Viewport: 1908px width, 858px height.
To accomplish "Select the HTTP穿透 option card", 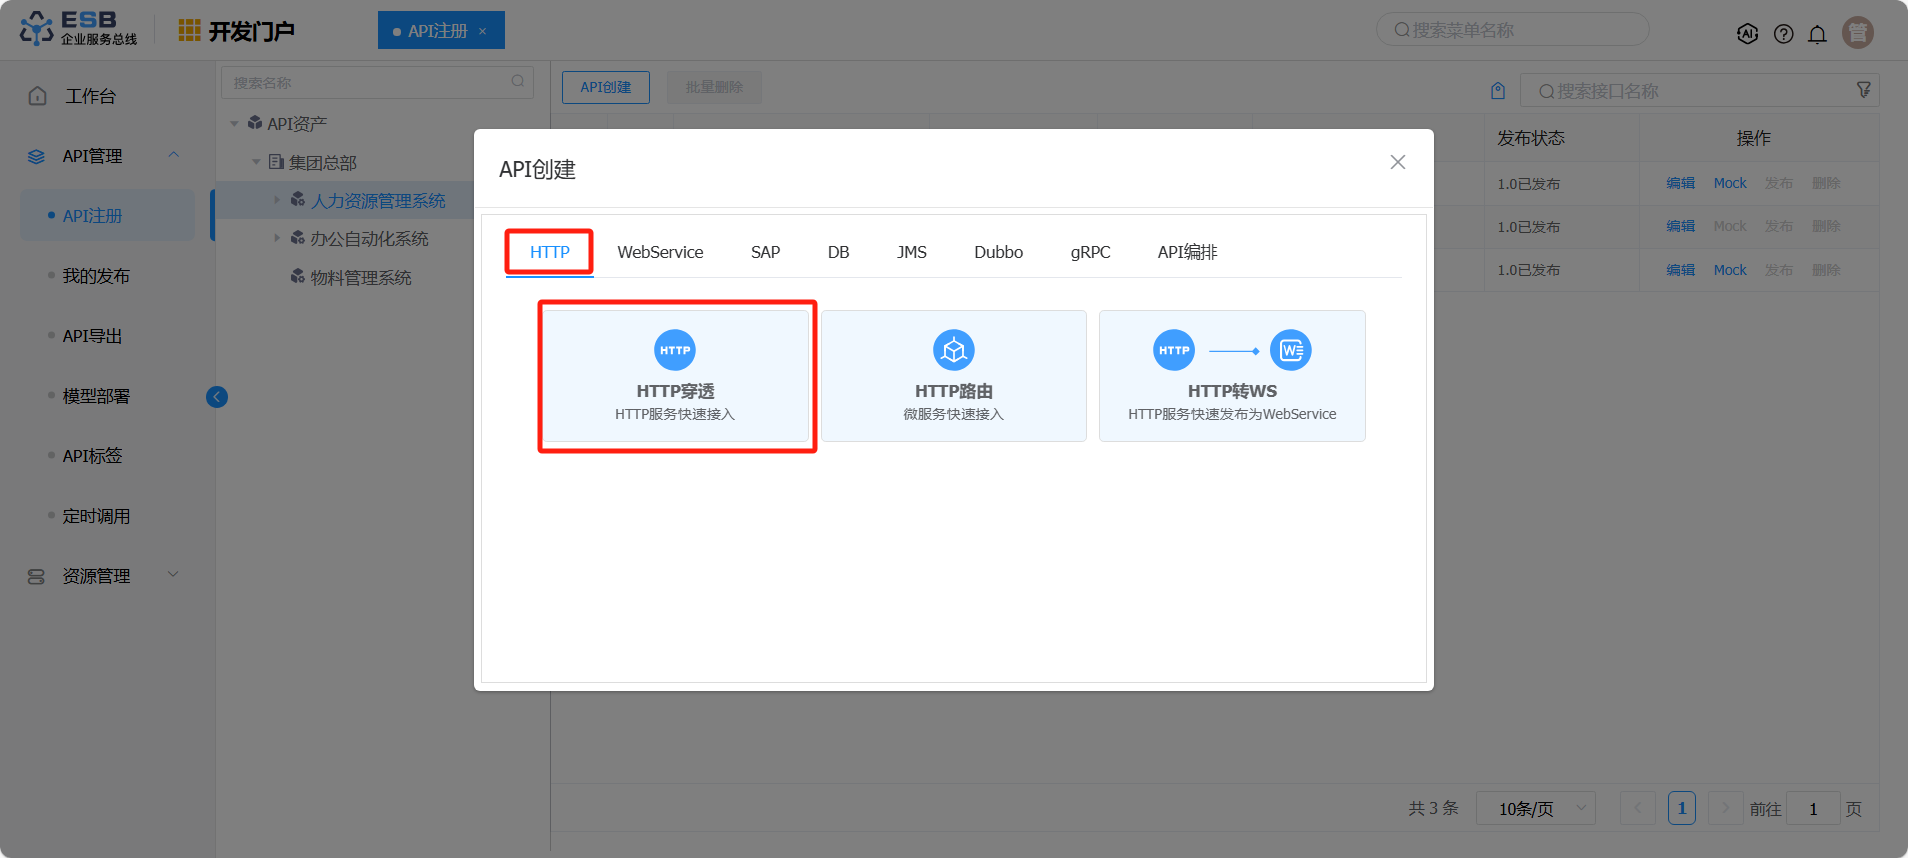I will click(675, 376).
